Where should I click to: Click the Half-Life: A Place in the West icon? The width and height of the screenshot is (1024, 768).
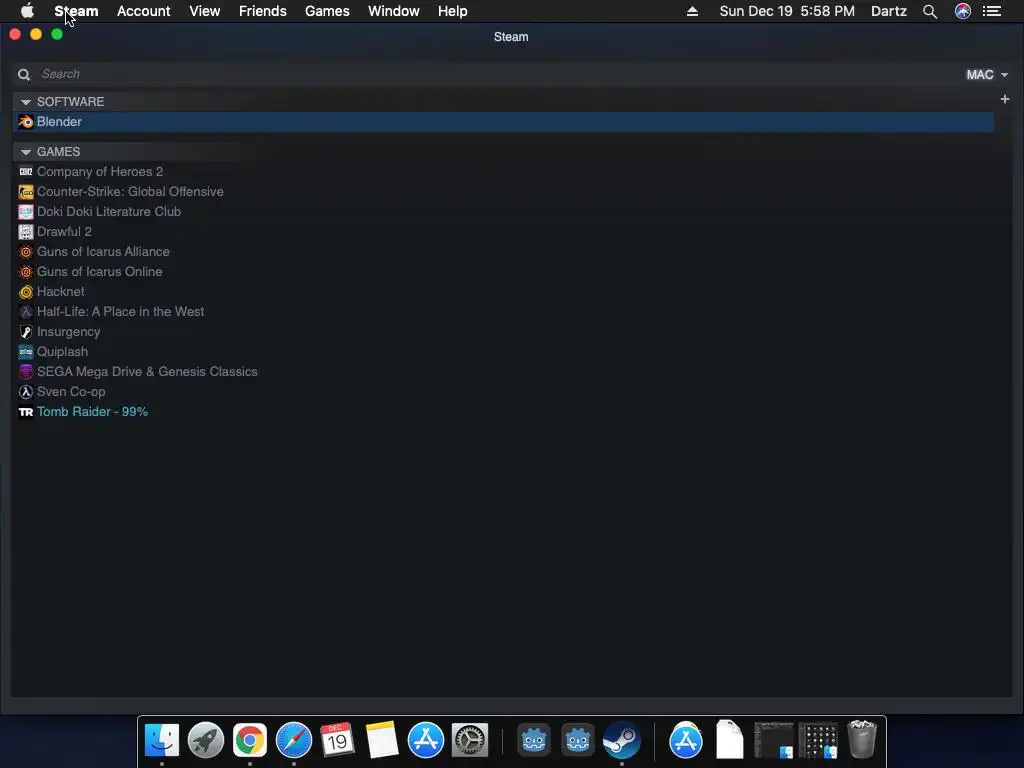(x=25, y=312)
